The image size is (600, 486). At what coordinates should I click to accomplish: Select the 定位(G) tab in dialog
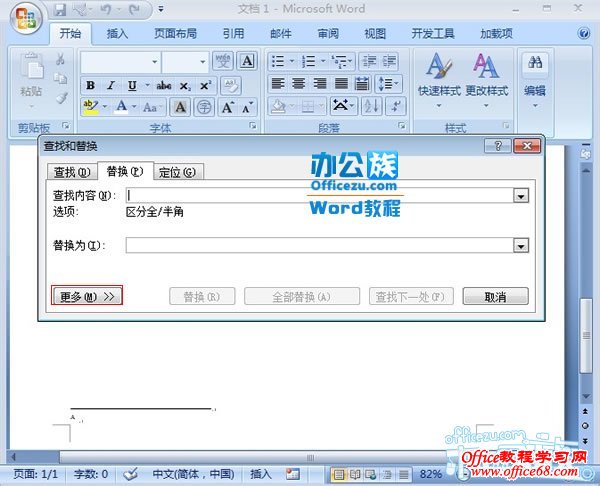pyautogui.click(x=178, y=172)
